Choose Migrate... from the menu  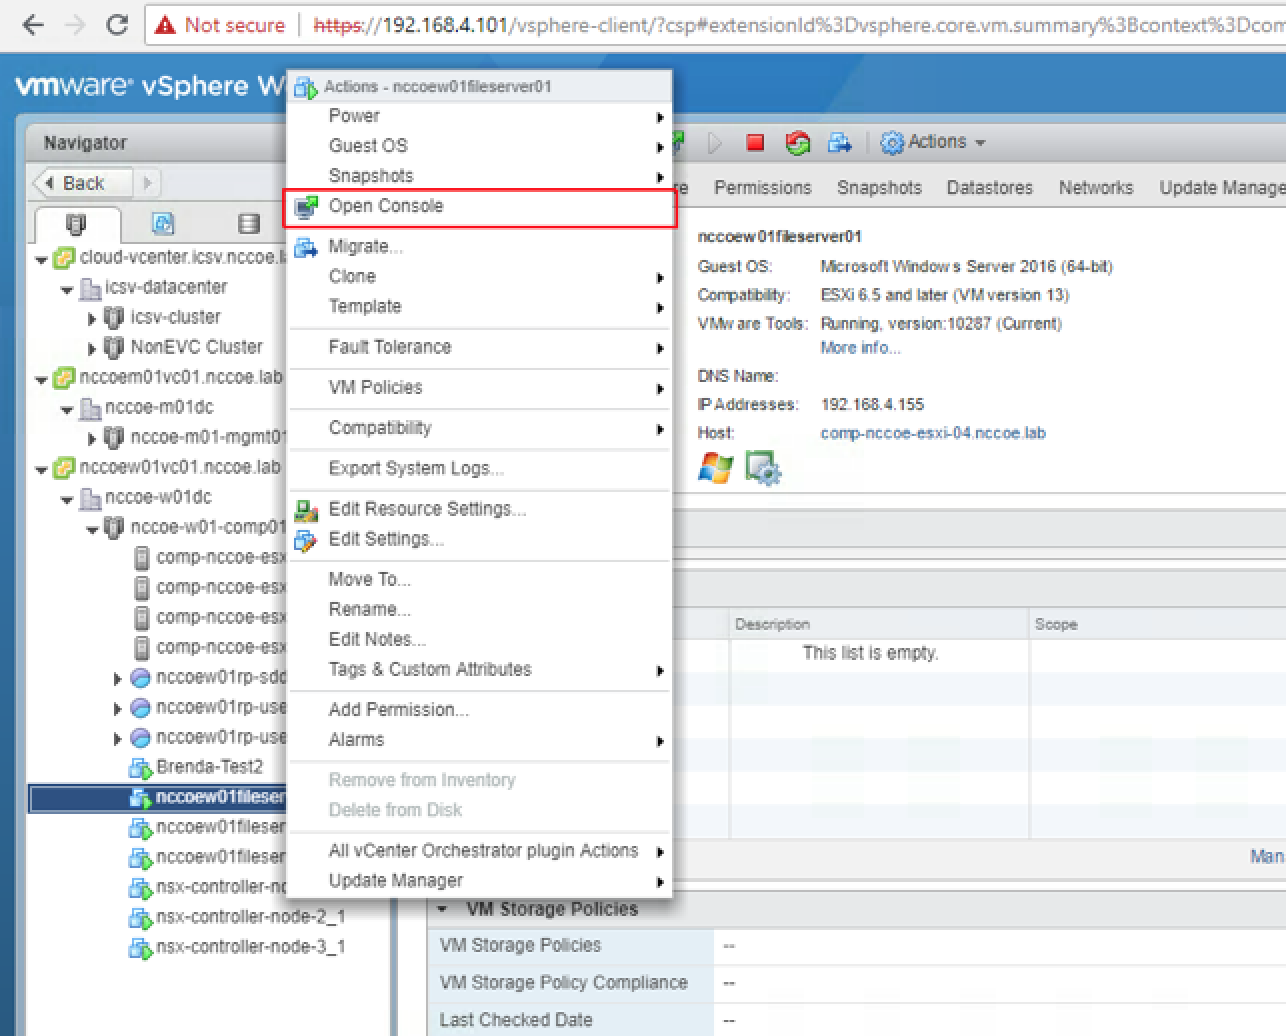(x=480, y=247)
